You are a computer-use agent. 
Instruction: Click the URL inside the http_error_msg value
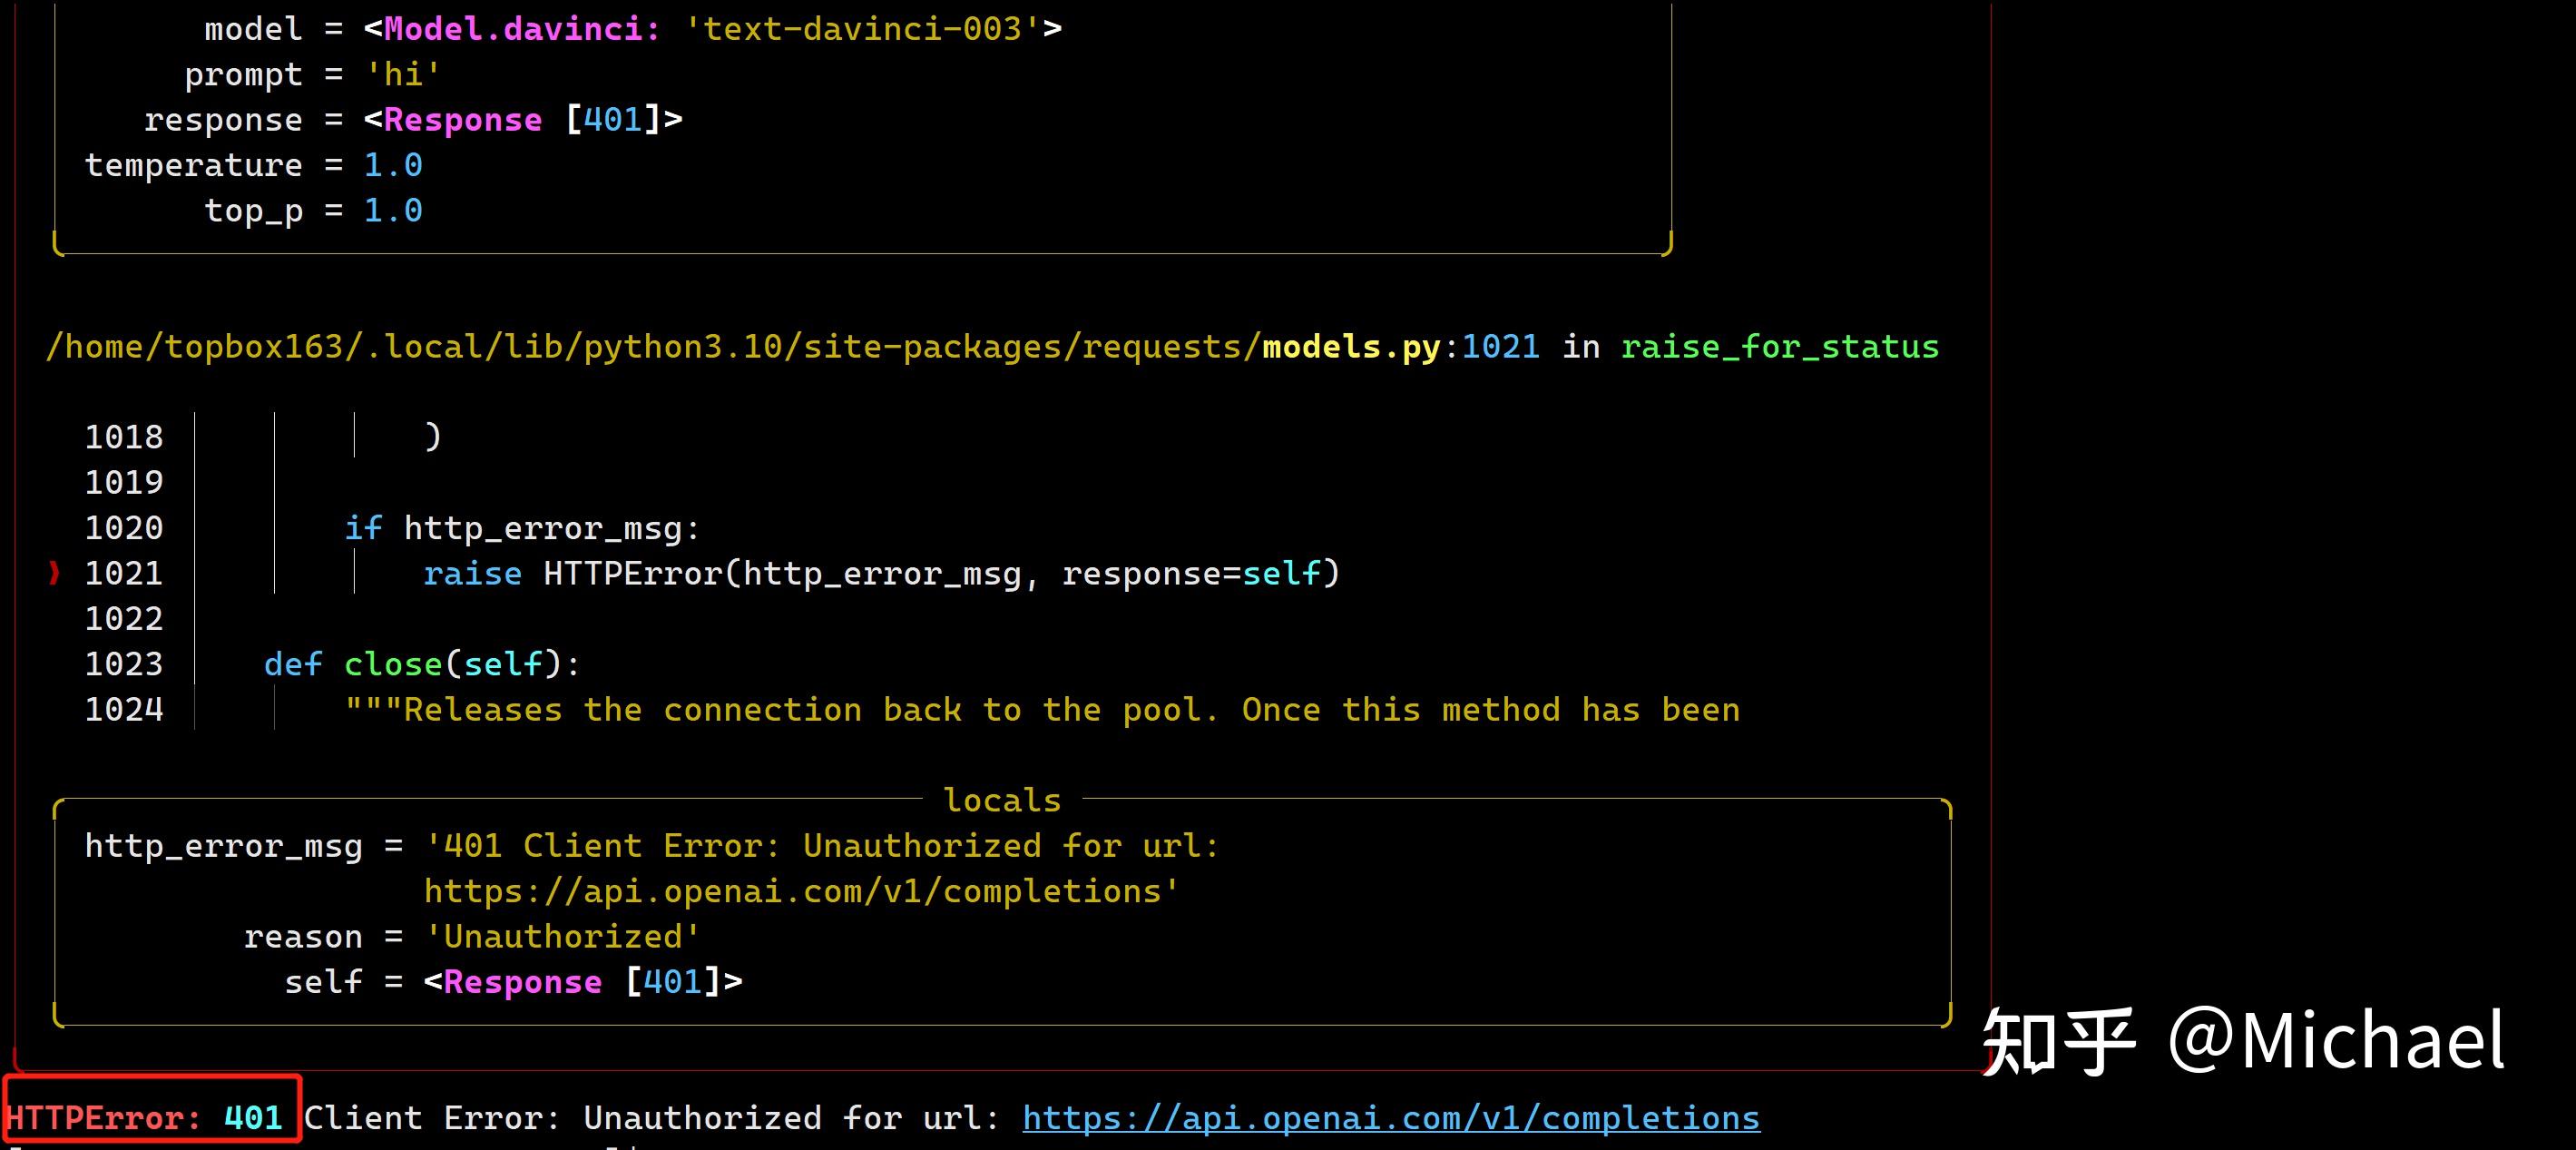[800, 891]
